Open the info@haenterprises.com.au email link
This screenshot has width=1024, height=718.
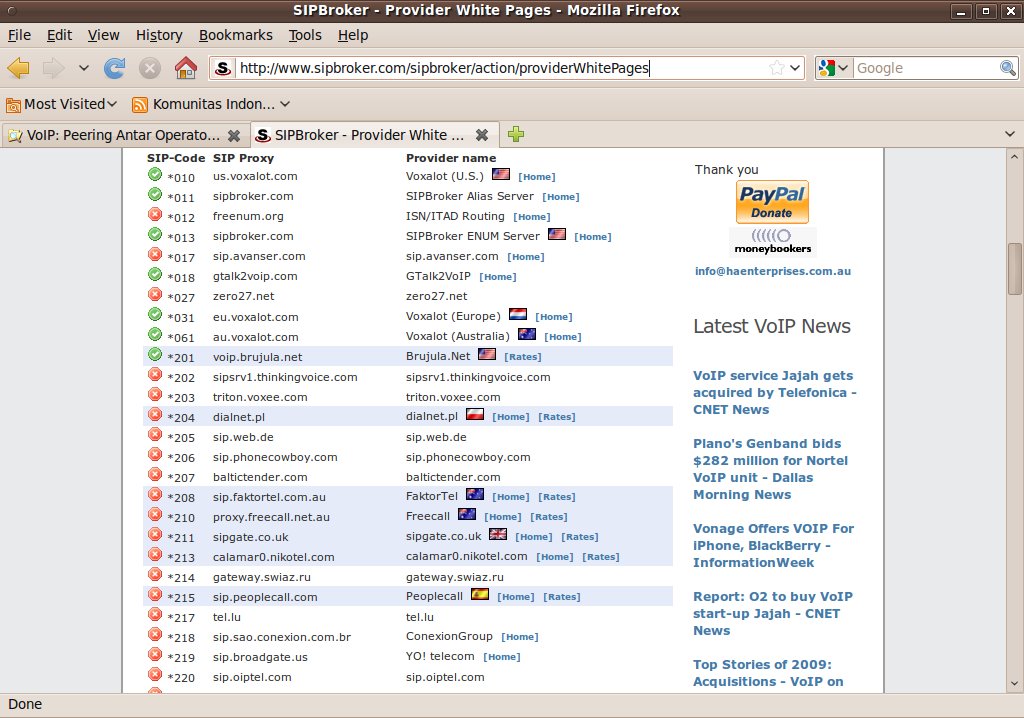point(773,271)
